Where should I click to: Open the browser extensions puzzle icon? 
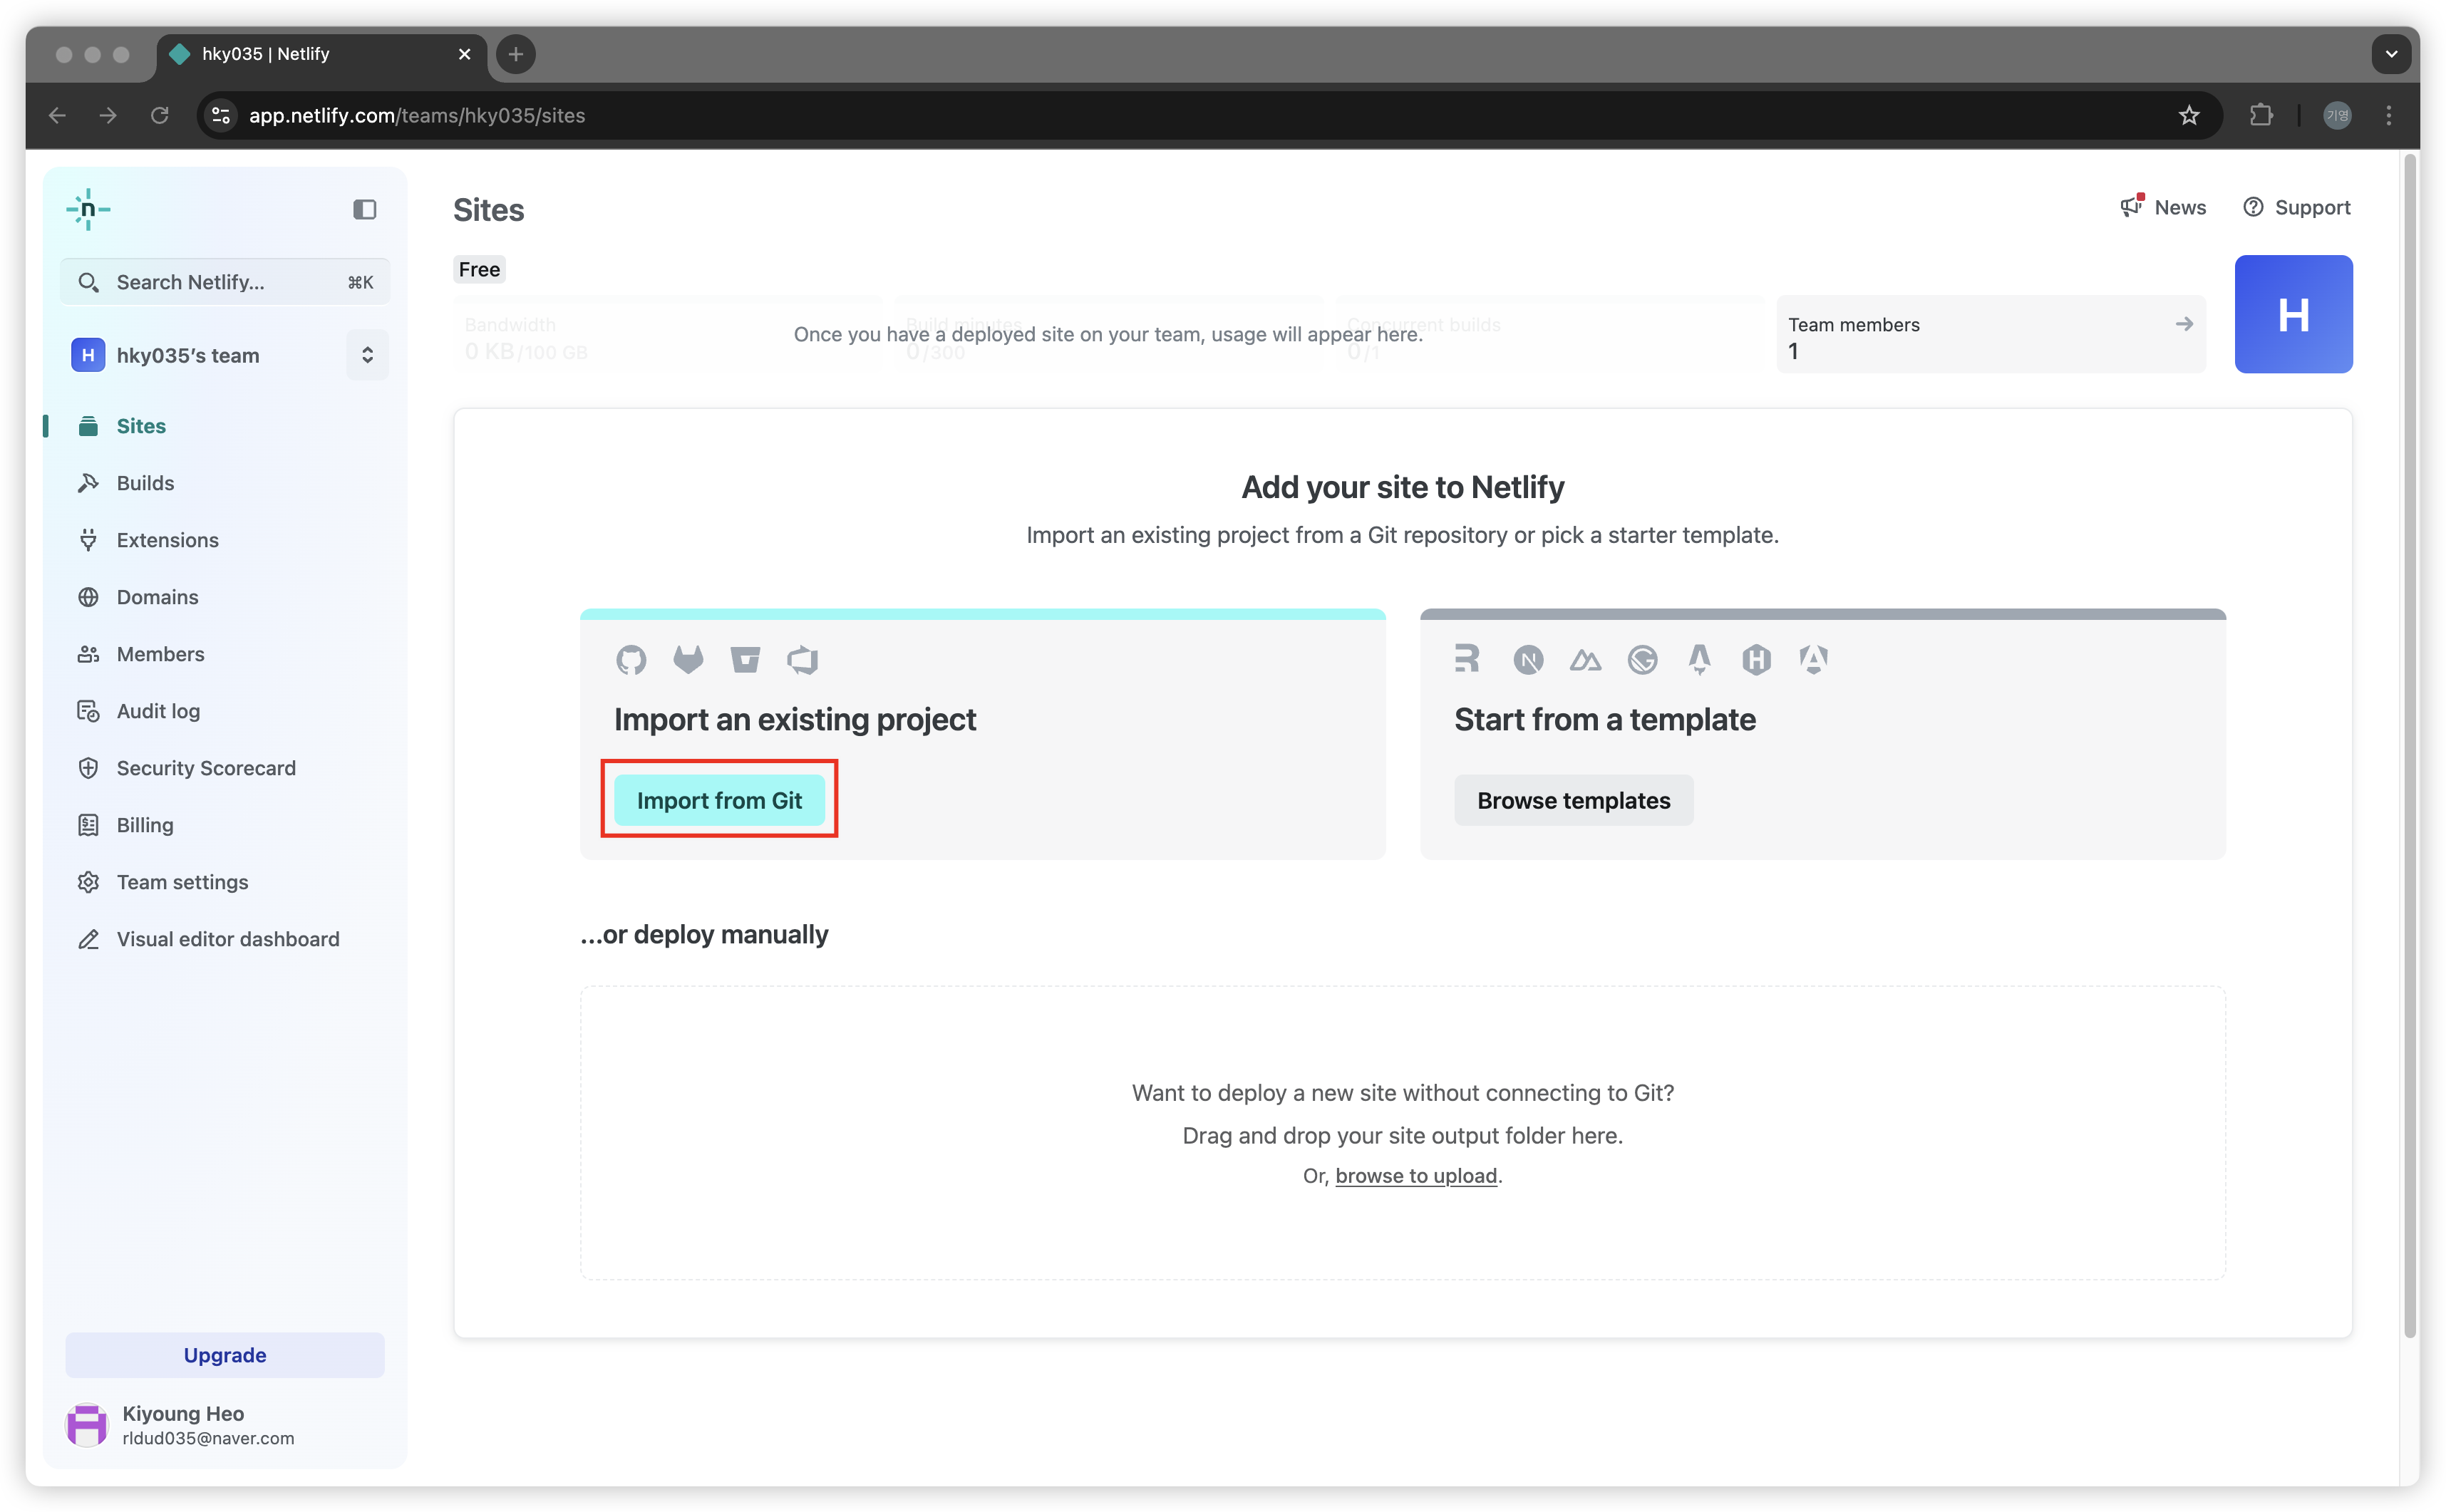coord(2260,115)
